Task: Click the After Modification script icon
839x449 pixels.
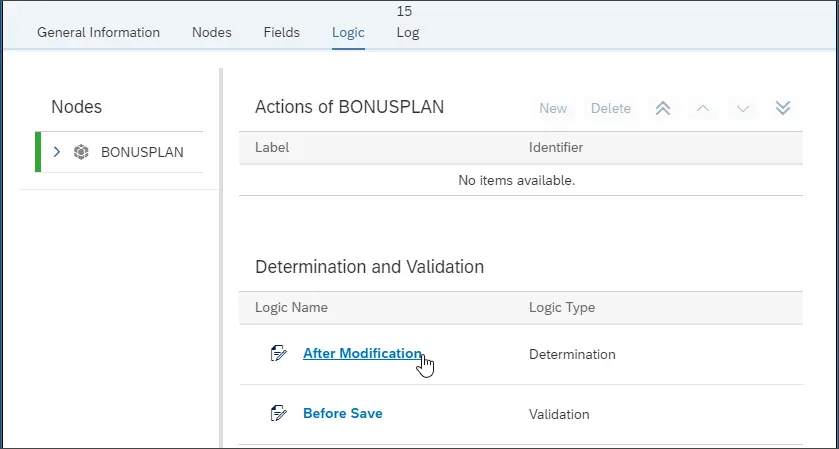Action: coord(279,353)
